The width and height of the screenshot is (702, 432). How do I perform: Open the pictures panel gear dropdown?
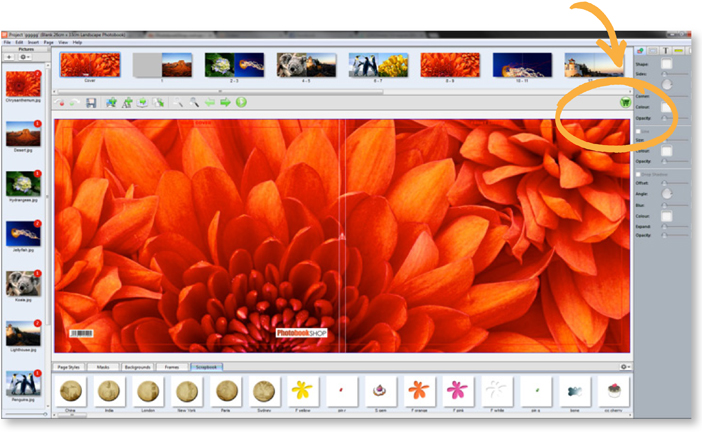(25, 57)
